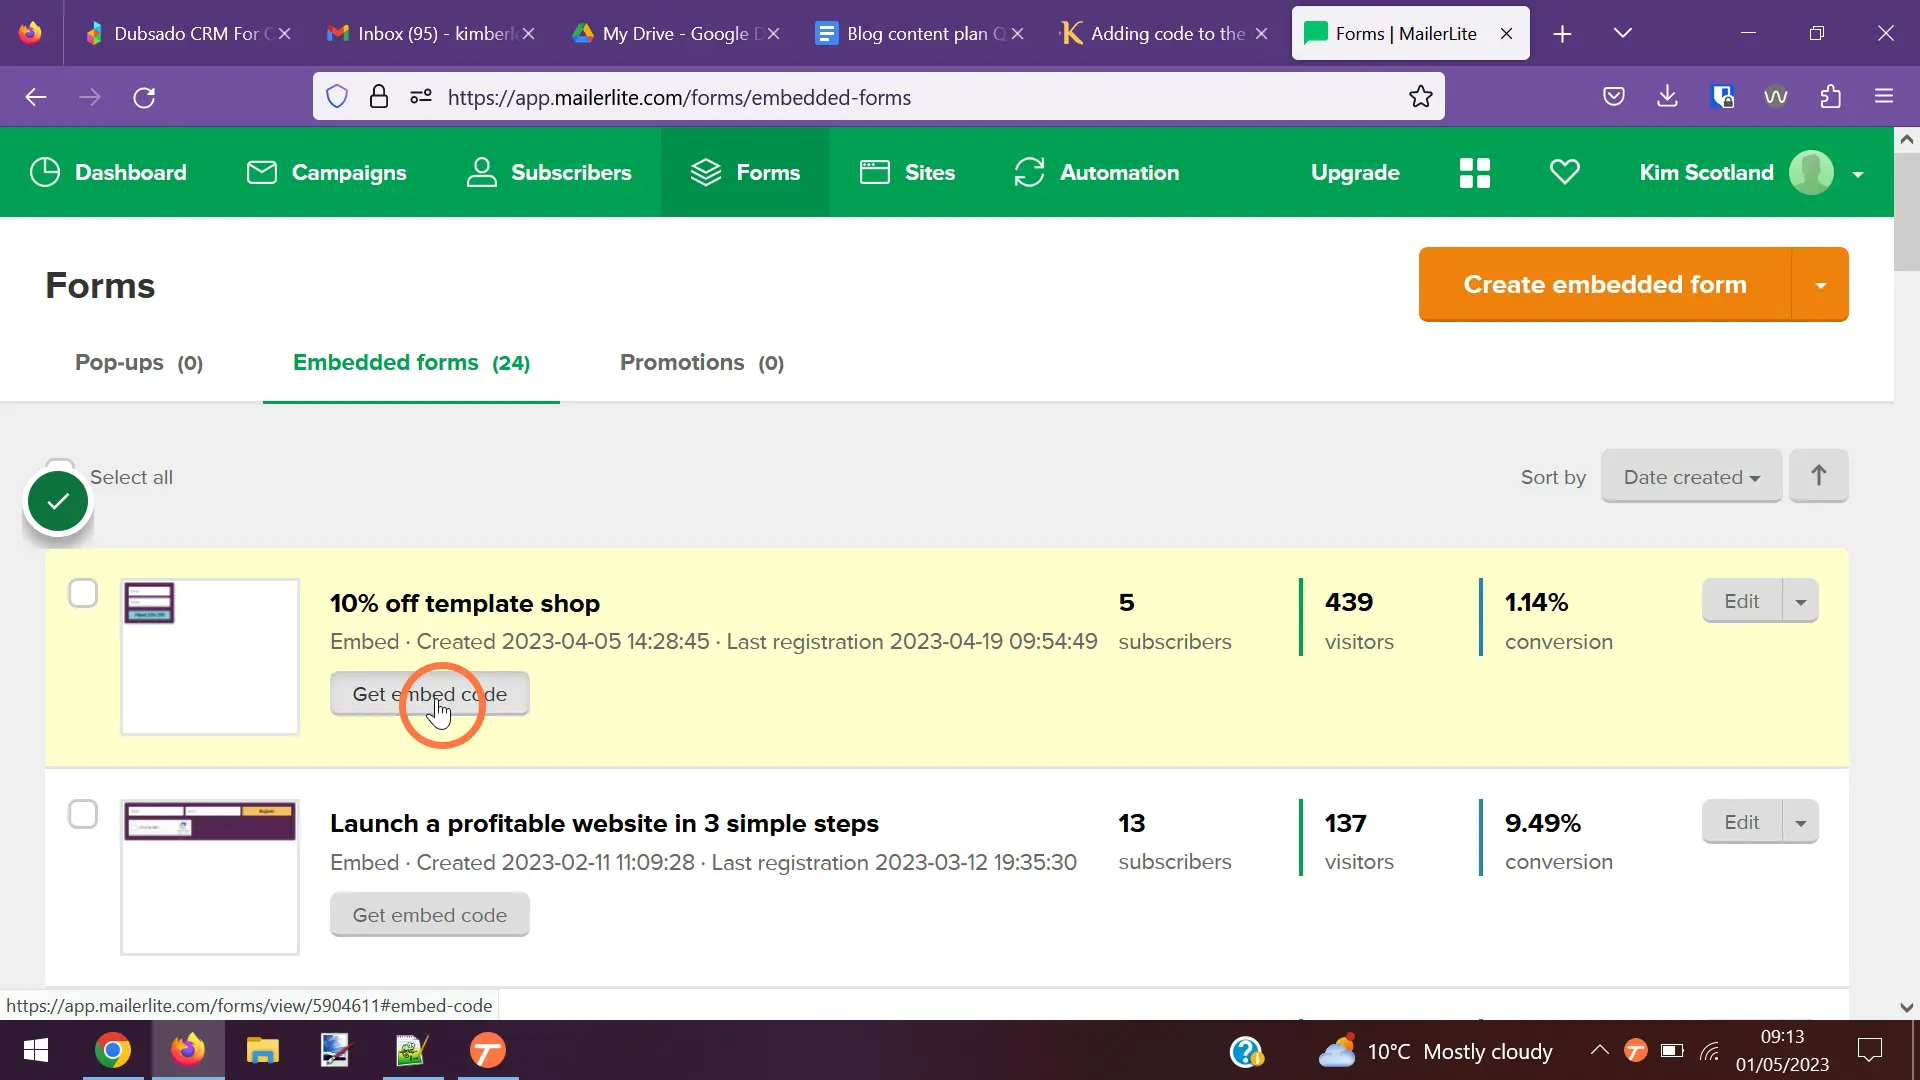Click Create embedded form button
The height and width of the screenshot is (1080, 1920).
pyautogui.click(x=1604, y=285)
